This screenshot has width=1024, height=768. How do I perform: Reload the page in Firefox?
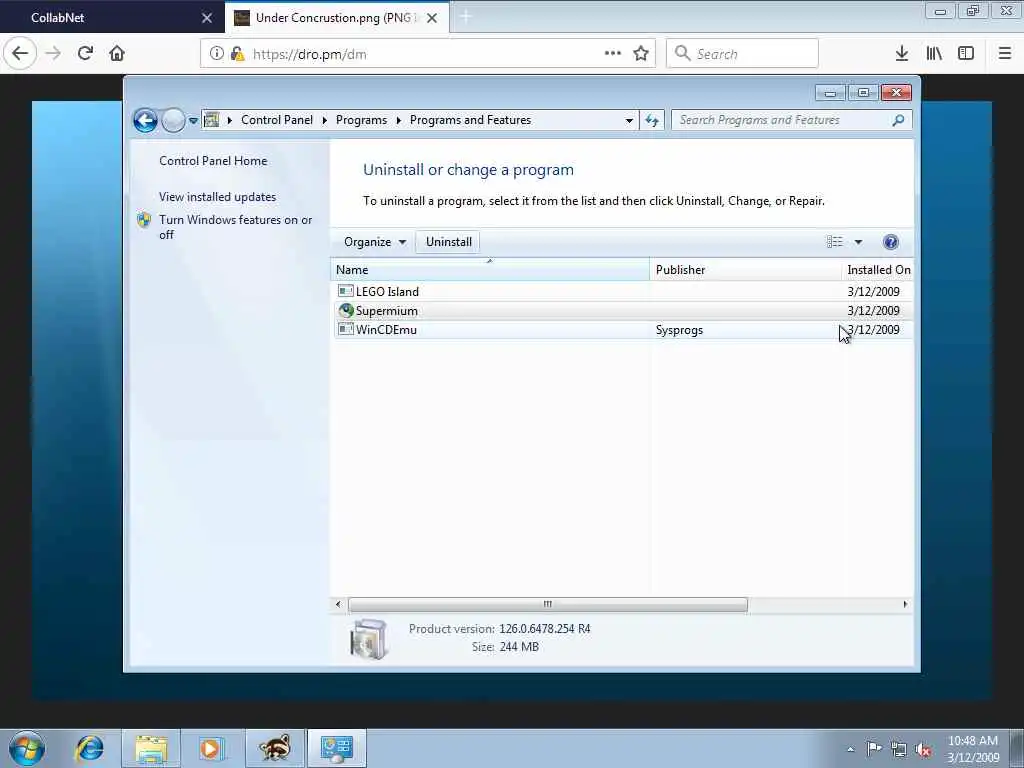85,54
